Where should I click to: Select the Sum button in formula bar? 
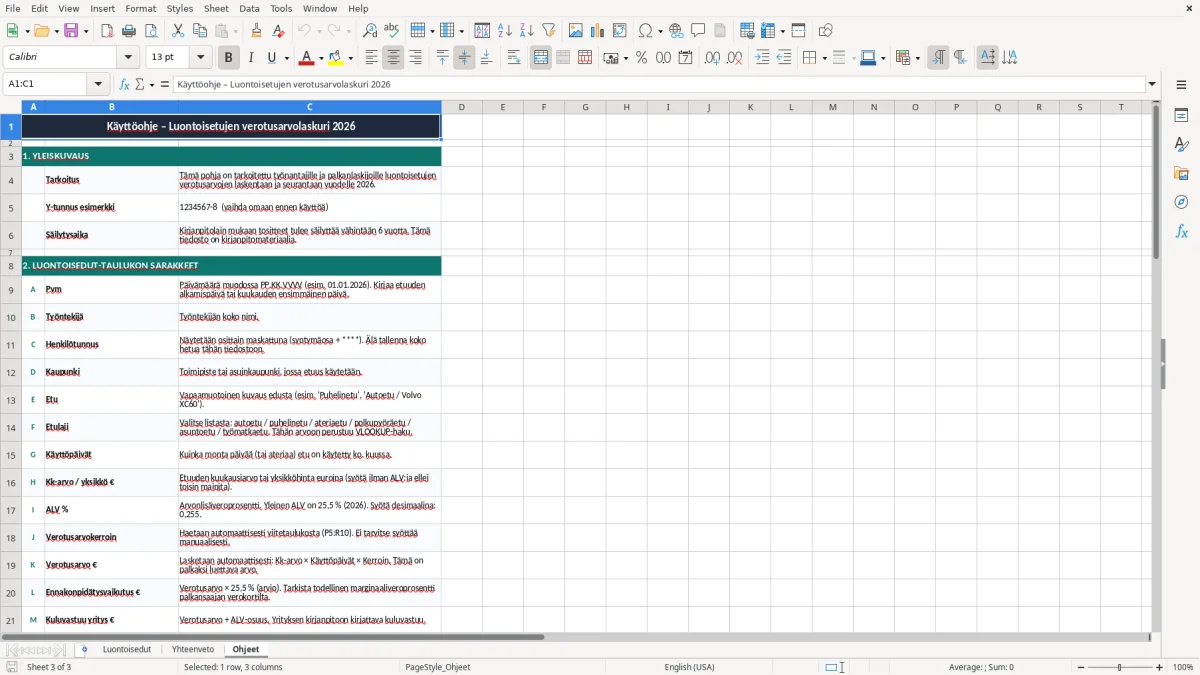(x=140, y=84)
